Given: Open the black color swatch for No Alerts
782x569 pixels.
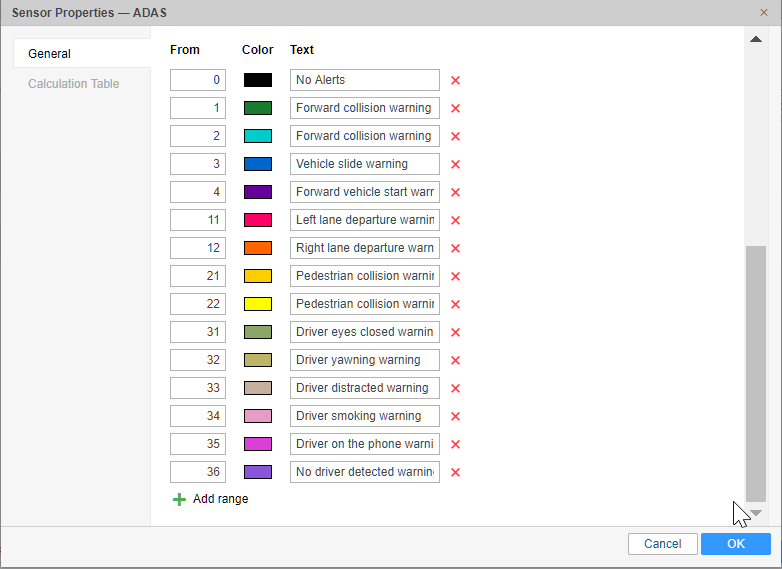Looking at the screenshot, I should (257, 80).
